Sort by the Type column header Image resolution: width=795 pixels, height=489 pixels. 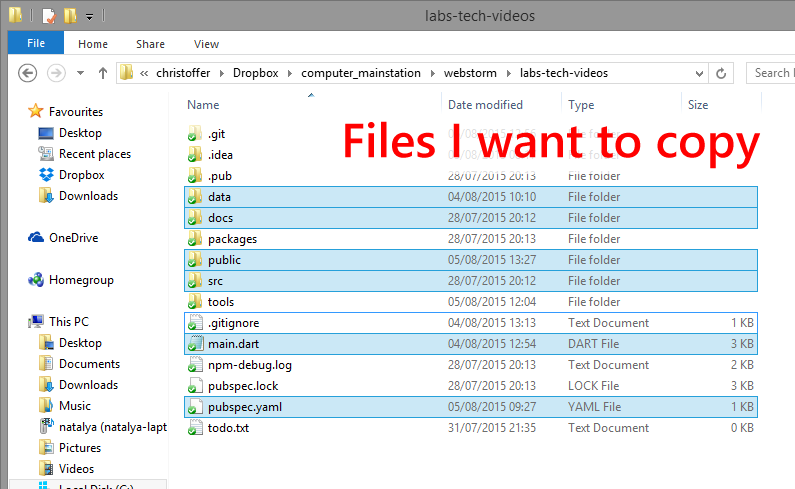pos(581,104)
